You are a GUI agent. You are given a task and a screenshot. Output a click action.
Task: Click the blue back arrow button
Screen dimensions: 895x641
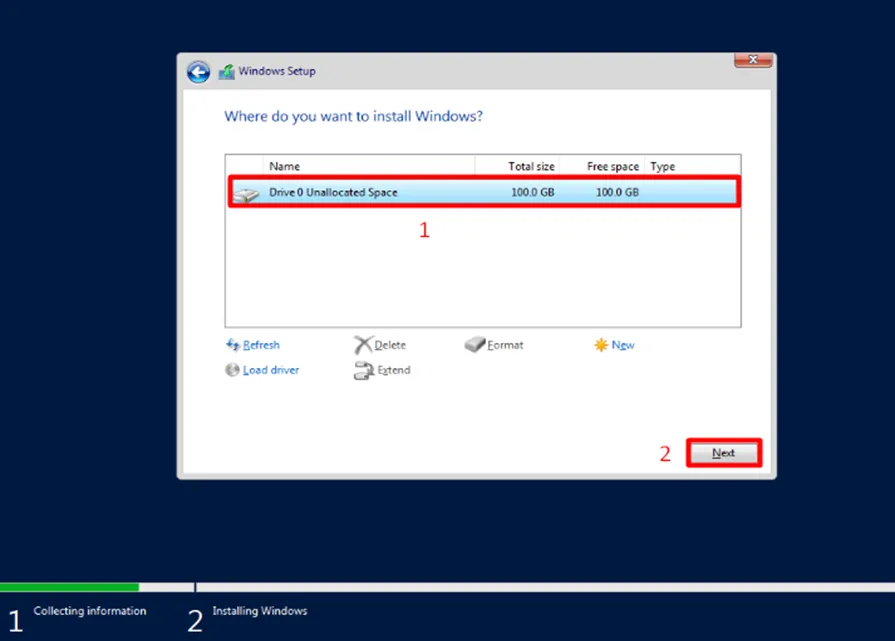coord(198,72)
